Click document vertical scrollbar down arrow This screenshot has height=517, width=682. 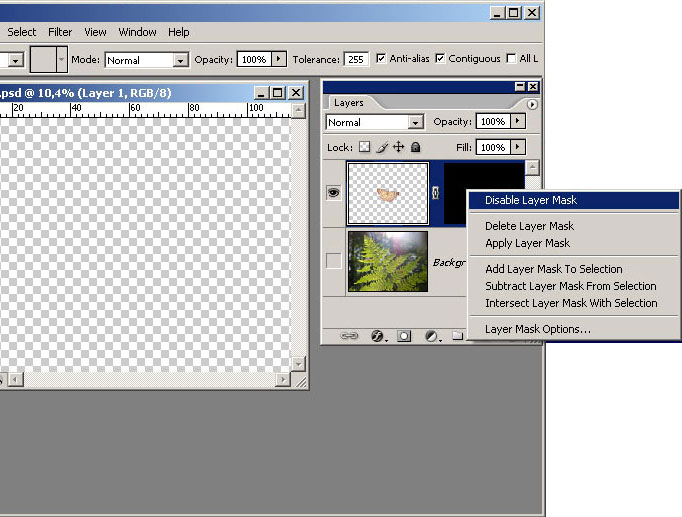point(298,364)
